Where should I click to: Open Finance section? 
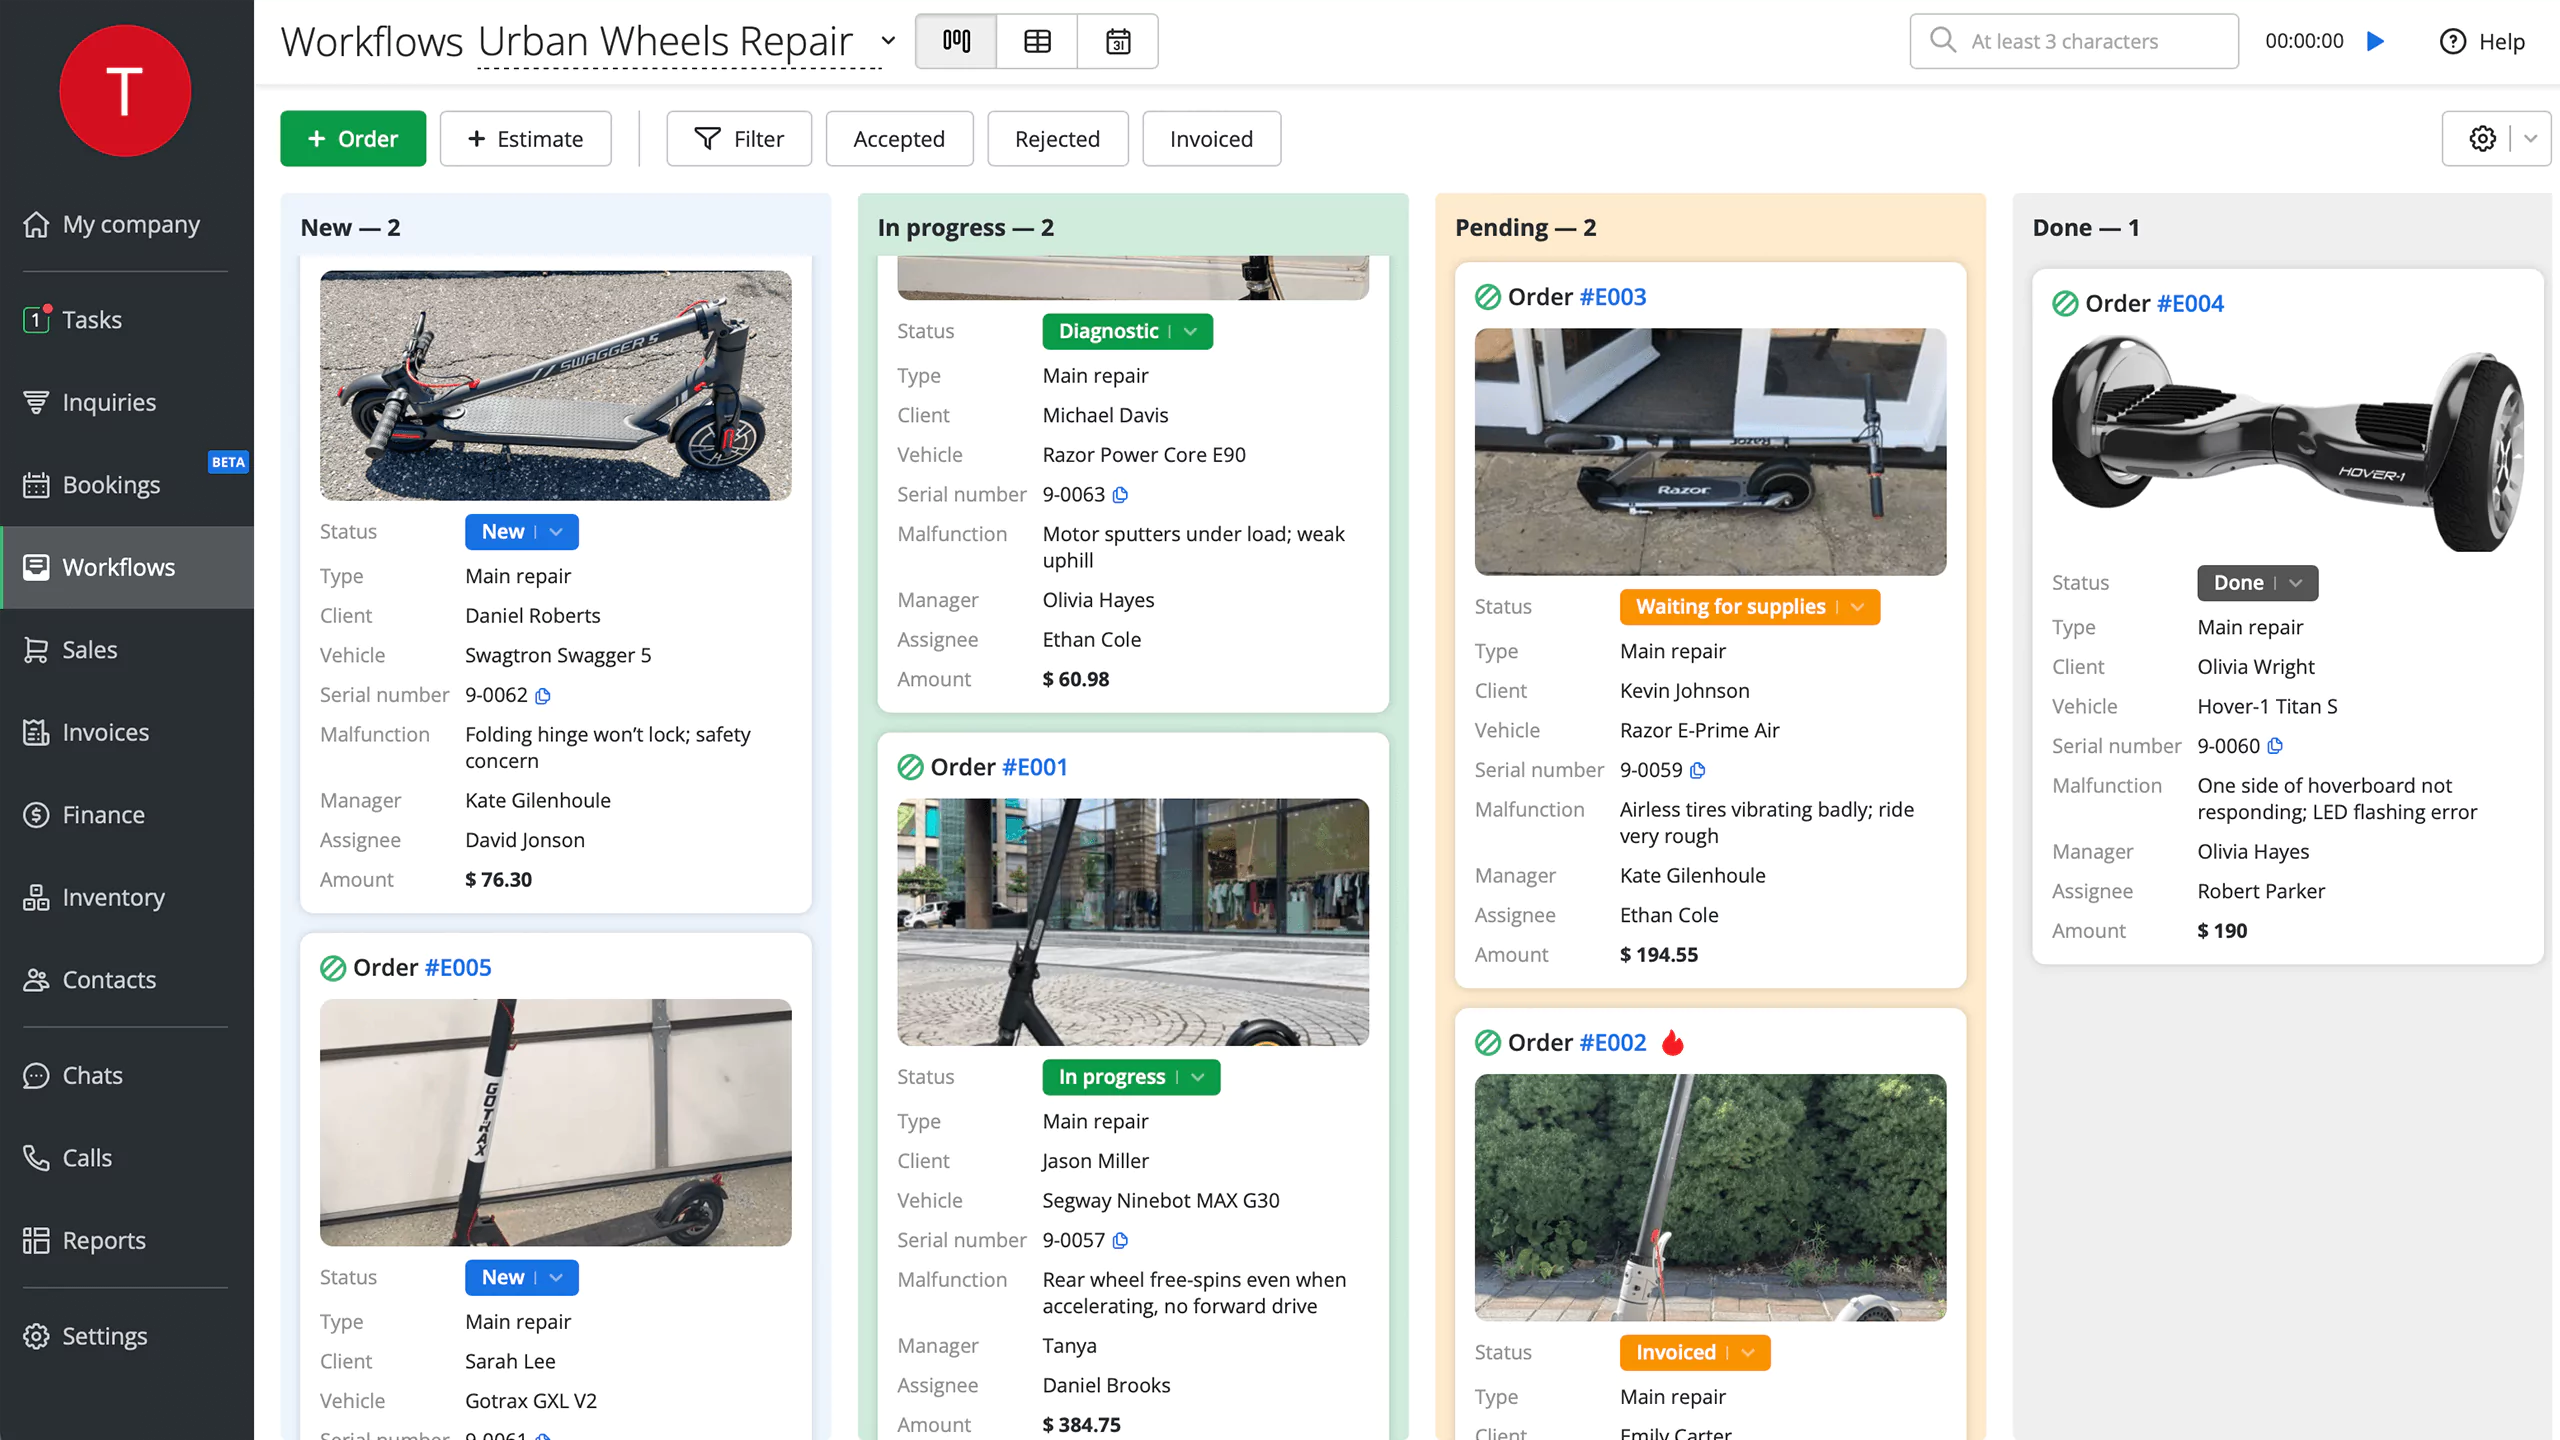click(x=127, y=815)
